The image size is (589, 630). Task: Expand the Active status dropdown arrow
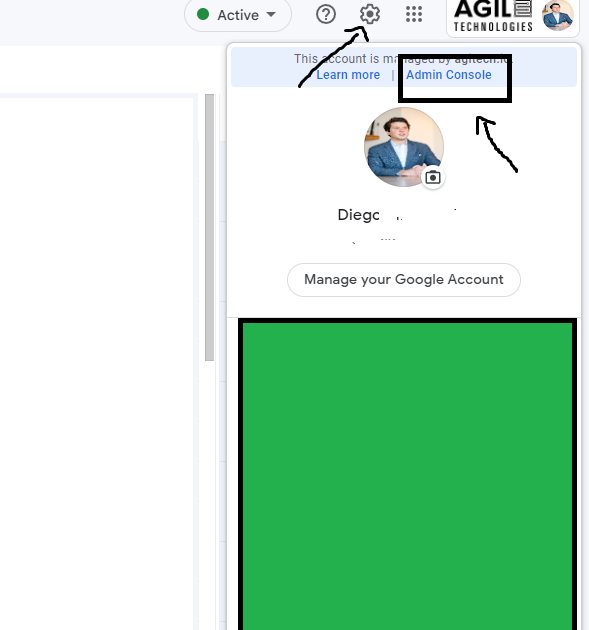point(271,15)
